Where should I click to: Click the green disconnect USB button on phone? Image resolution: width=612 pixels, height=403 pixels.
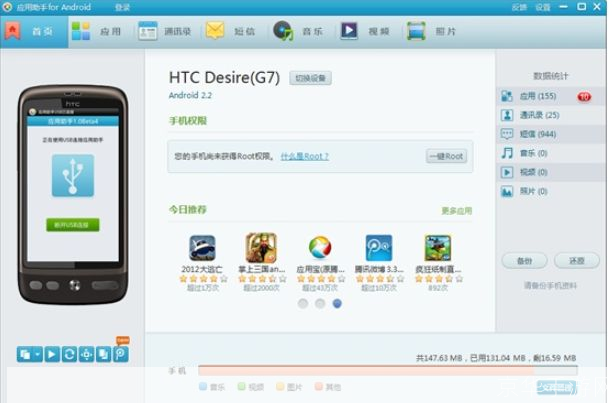[73, 225]
